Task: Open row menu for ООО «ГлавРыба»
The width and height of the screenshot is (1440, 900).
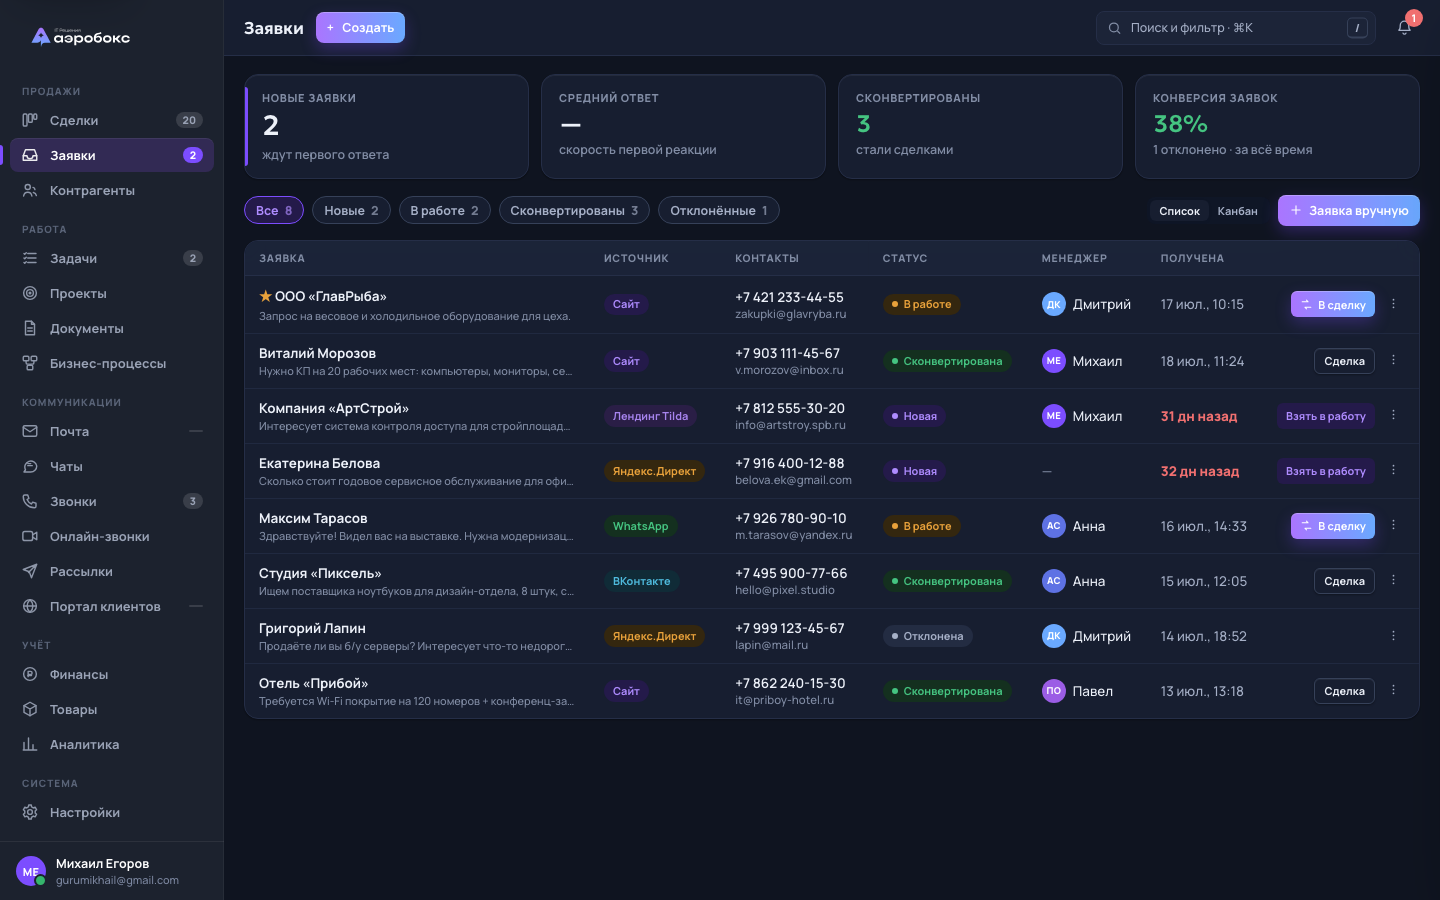Action: pyautogui.click(x=1393, y=304)
